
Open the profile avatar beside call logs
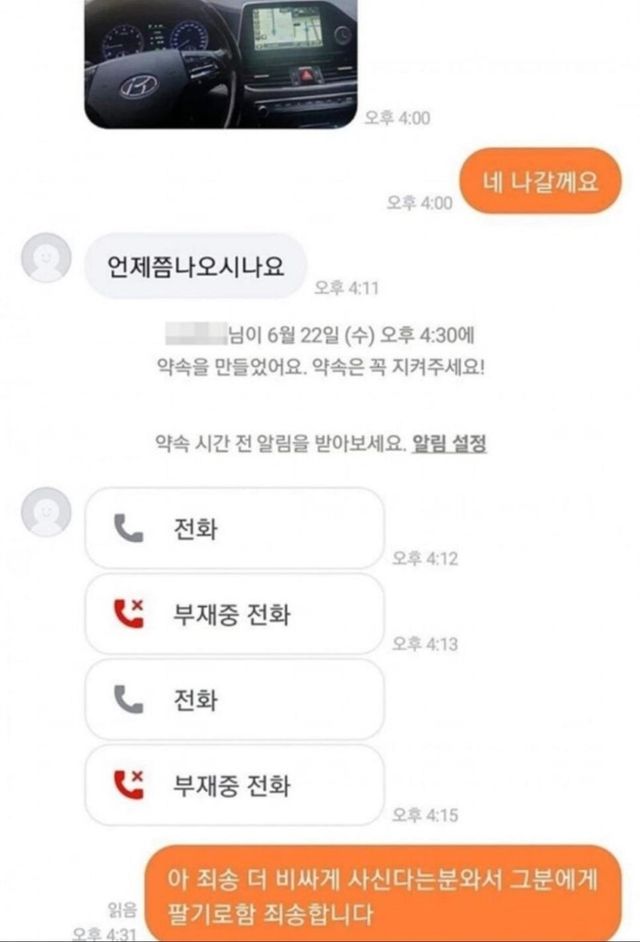pos(46,512)
